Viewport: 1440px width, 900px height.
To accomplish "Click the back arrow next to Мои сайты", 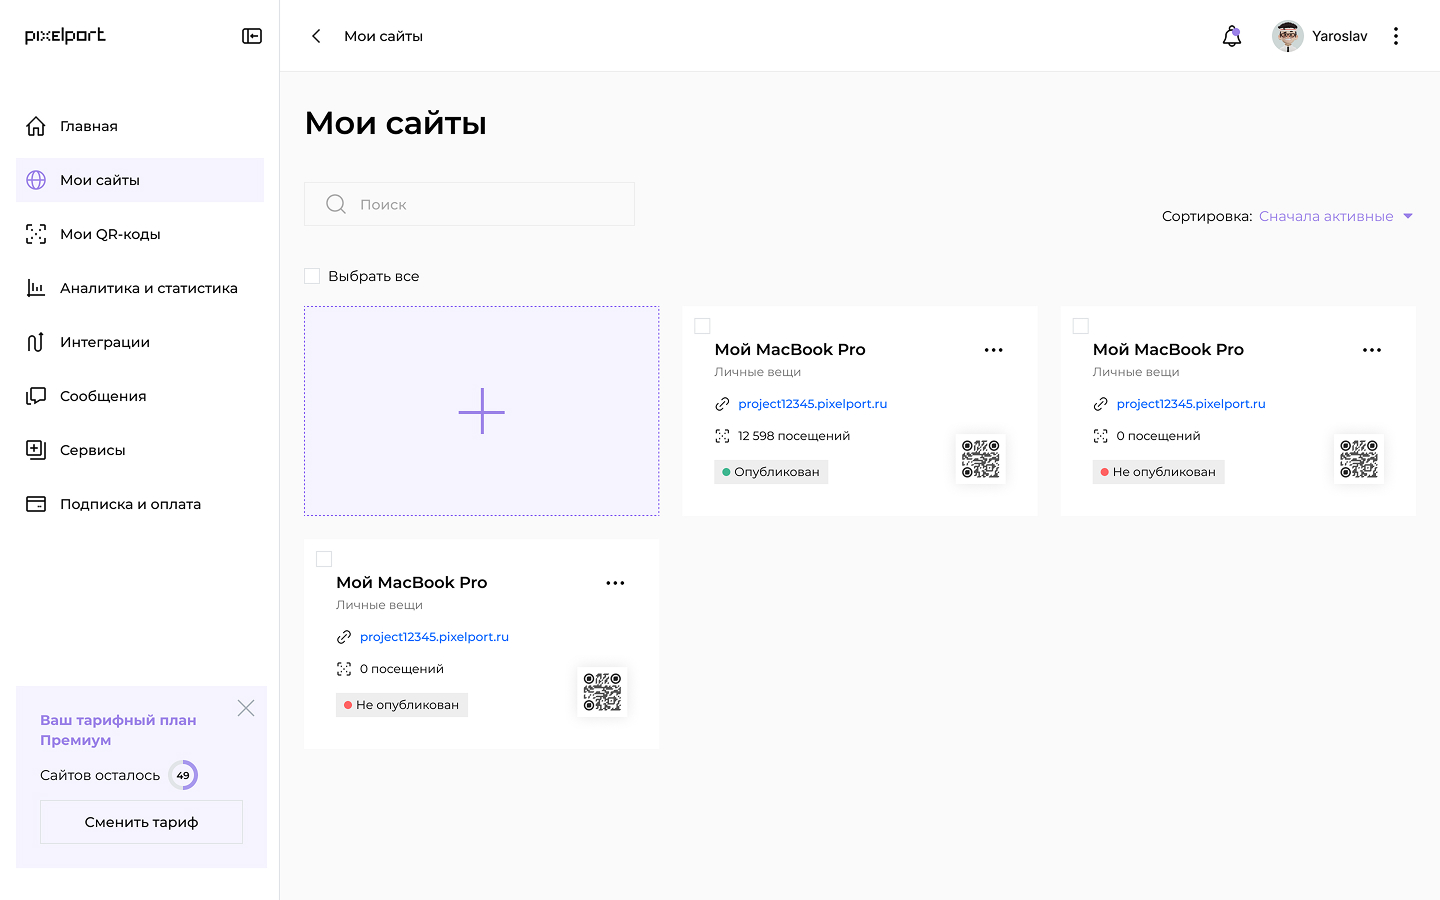I will pyautogui.click(x=316, y=36).
